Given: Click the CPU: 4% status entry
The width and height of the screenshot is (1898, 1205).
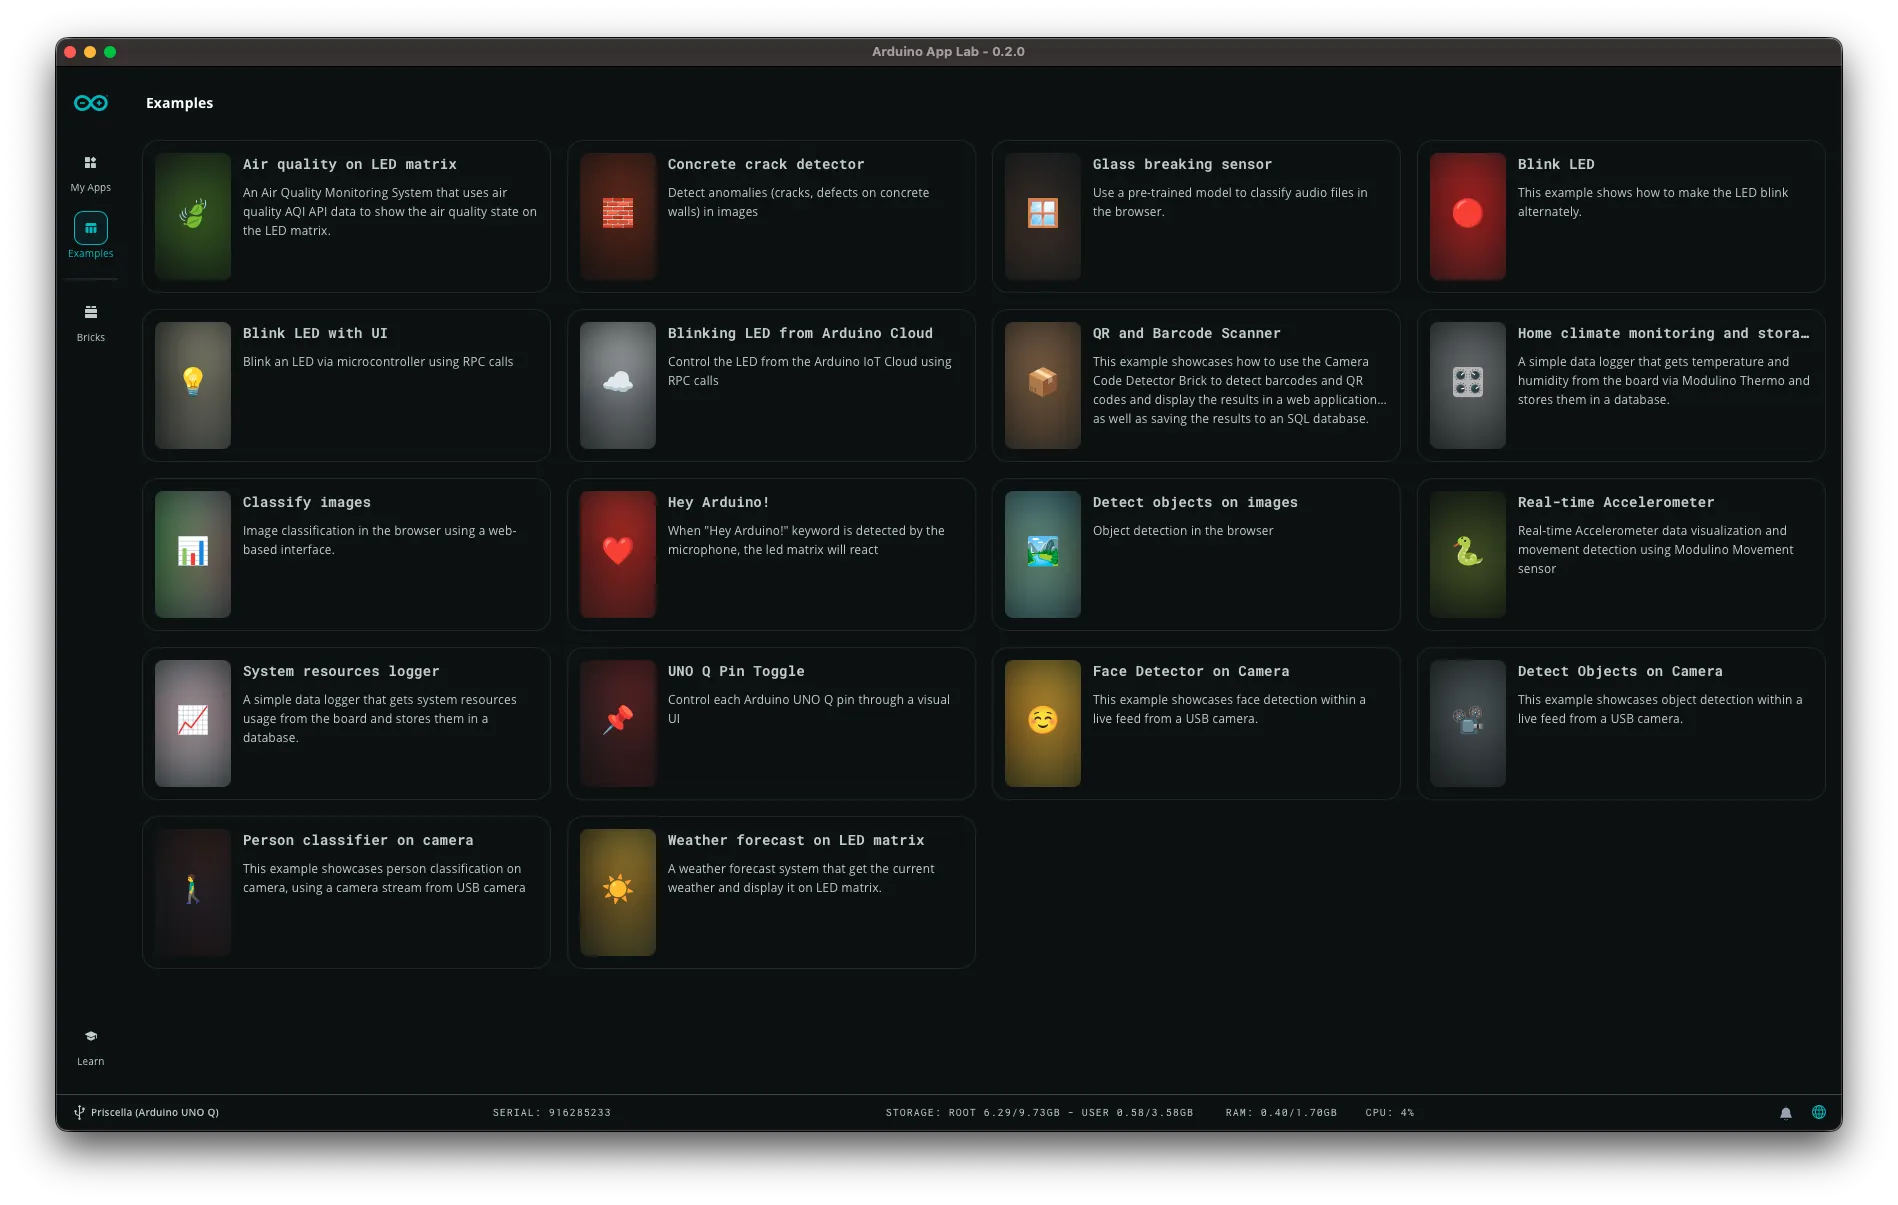Looking at the screenshot, I should pyautogui.click(x=1390, y=1112).
